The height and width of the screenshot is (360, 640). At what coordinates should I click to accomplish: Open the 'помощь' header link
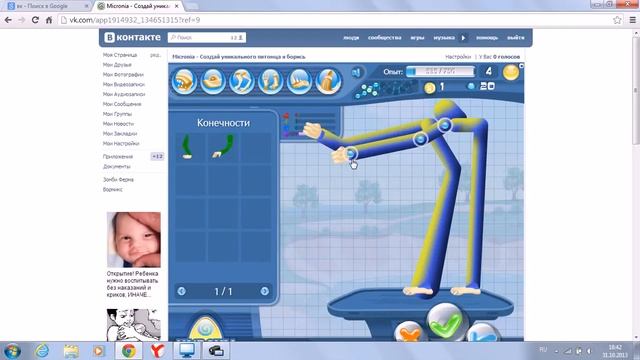point(487,38)
